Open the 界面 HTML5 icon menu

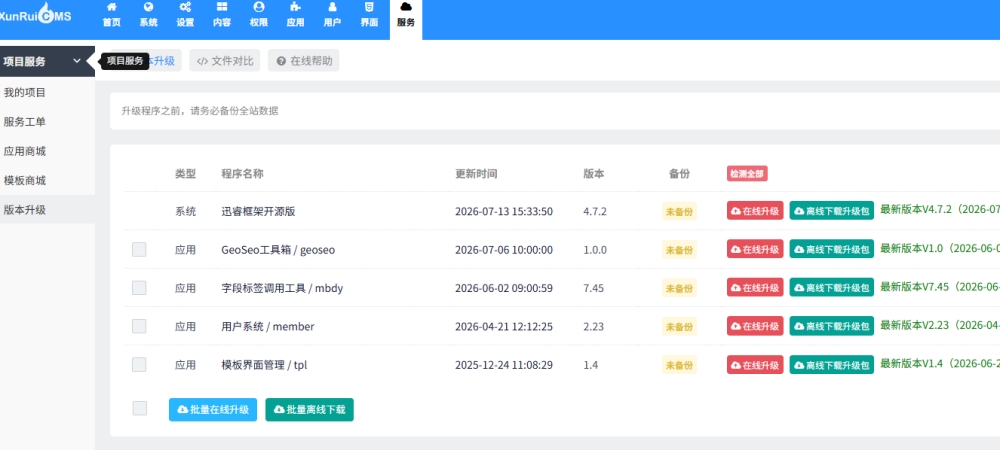click(369, 15)
